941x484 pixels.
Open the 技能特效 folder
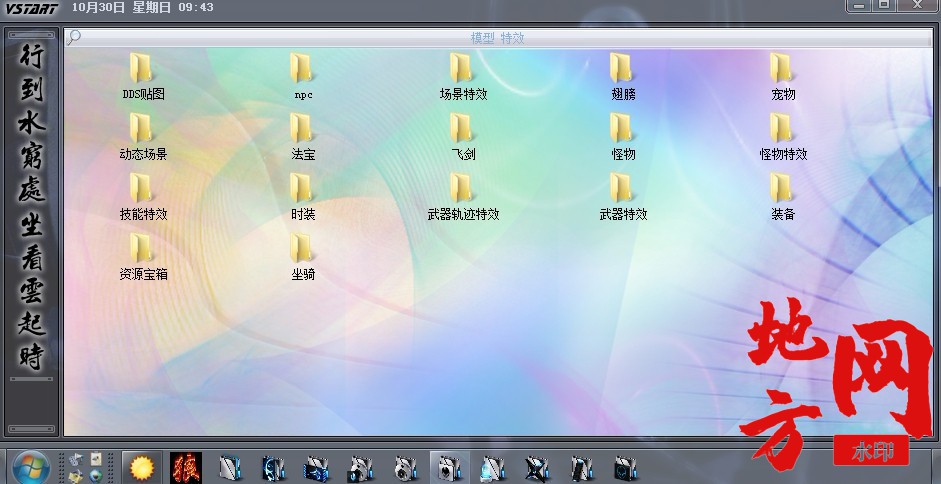pyautogui.click(x=143, y=196)
